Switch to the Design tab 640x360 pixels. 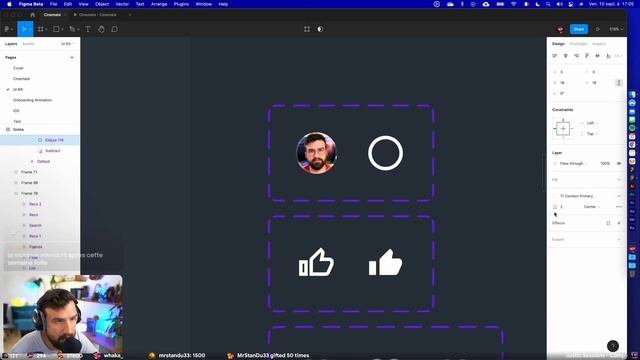pyautogui.click(x=558, y=44)
